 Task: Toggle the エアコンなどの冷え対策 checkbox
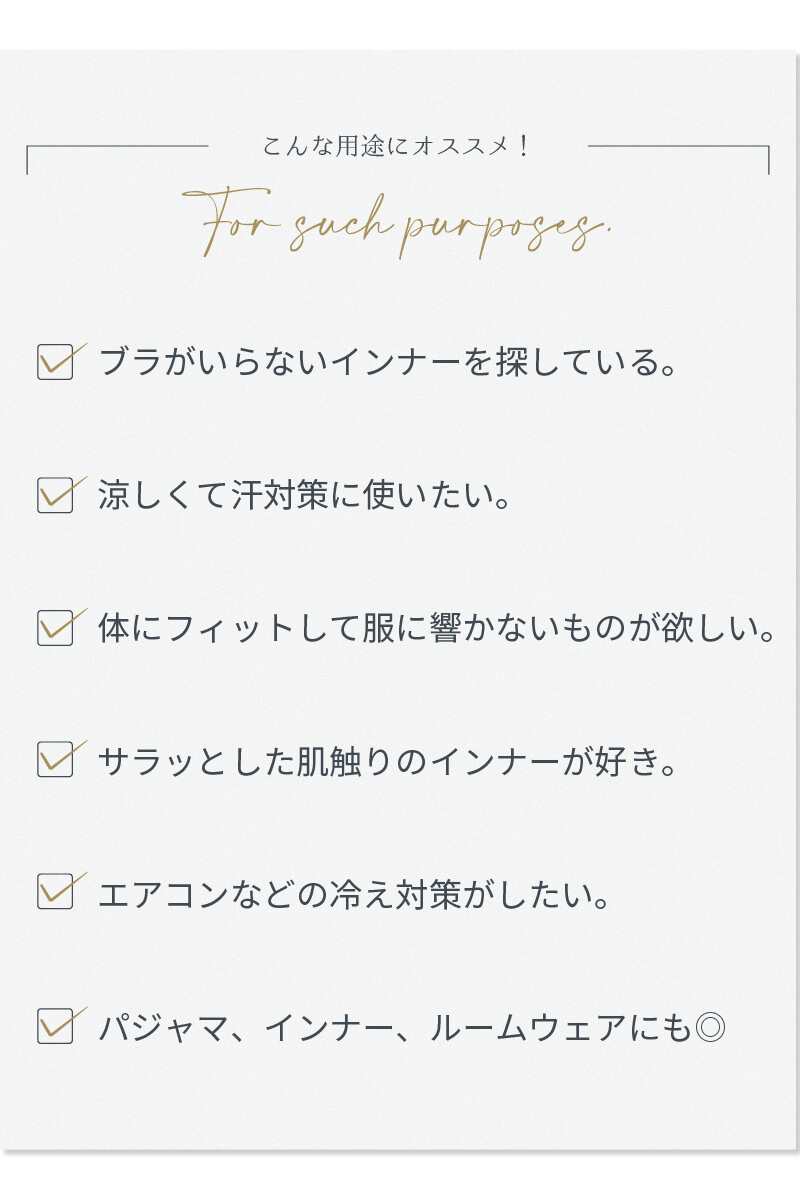coord(55,892)
